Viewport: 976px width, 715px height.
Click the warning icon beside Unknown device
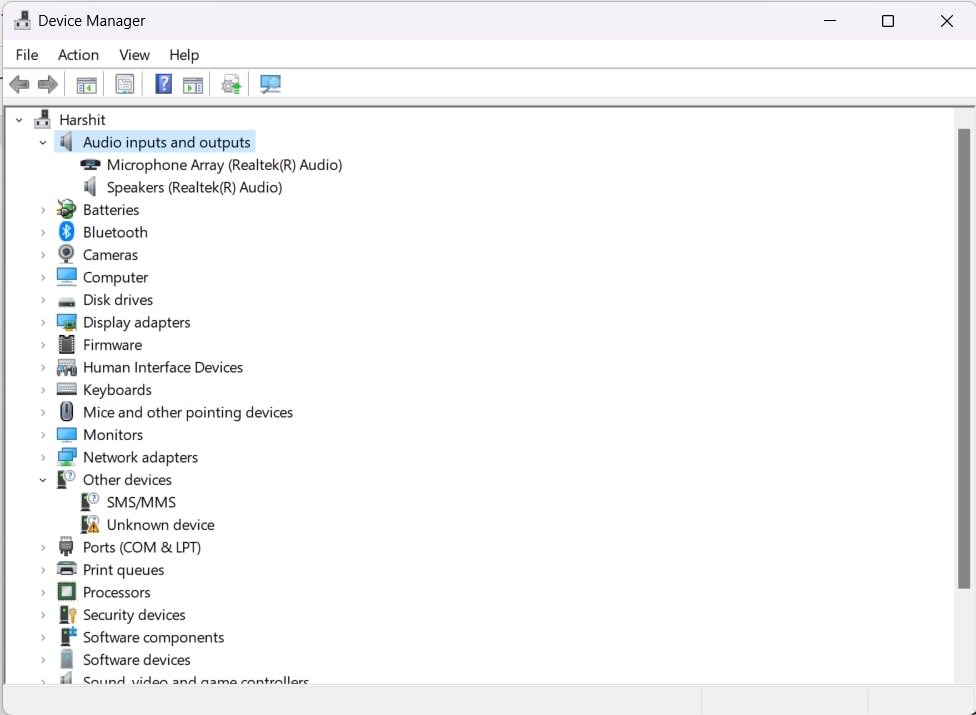[x=91, y=525]
